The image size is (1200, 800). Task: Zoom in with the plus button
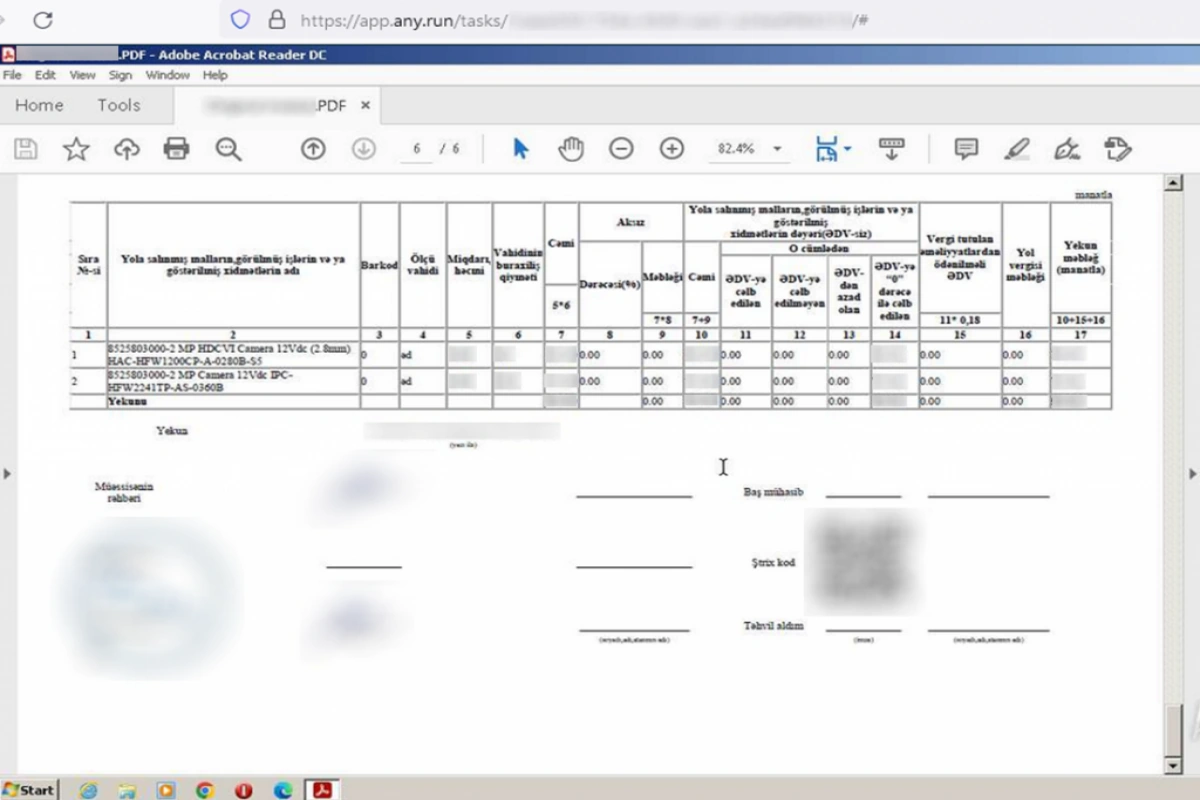671,149
